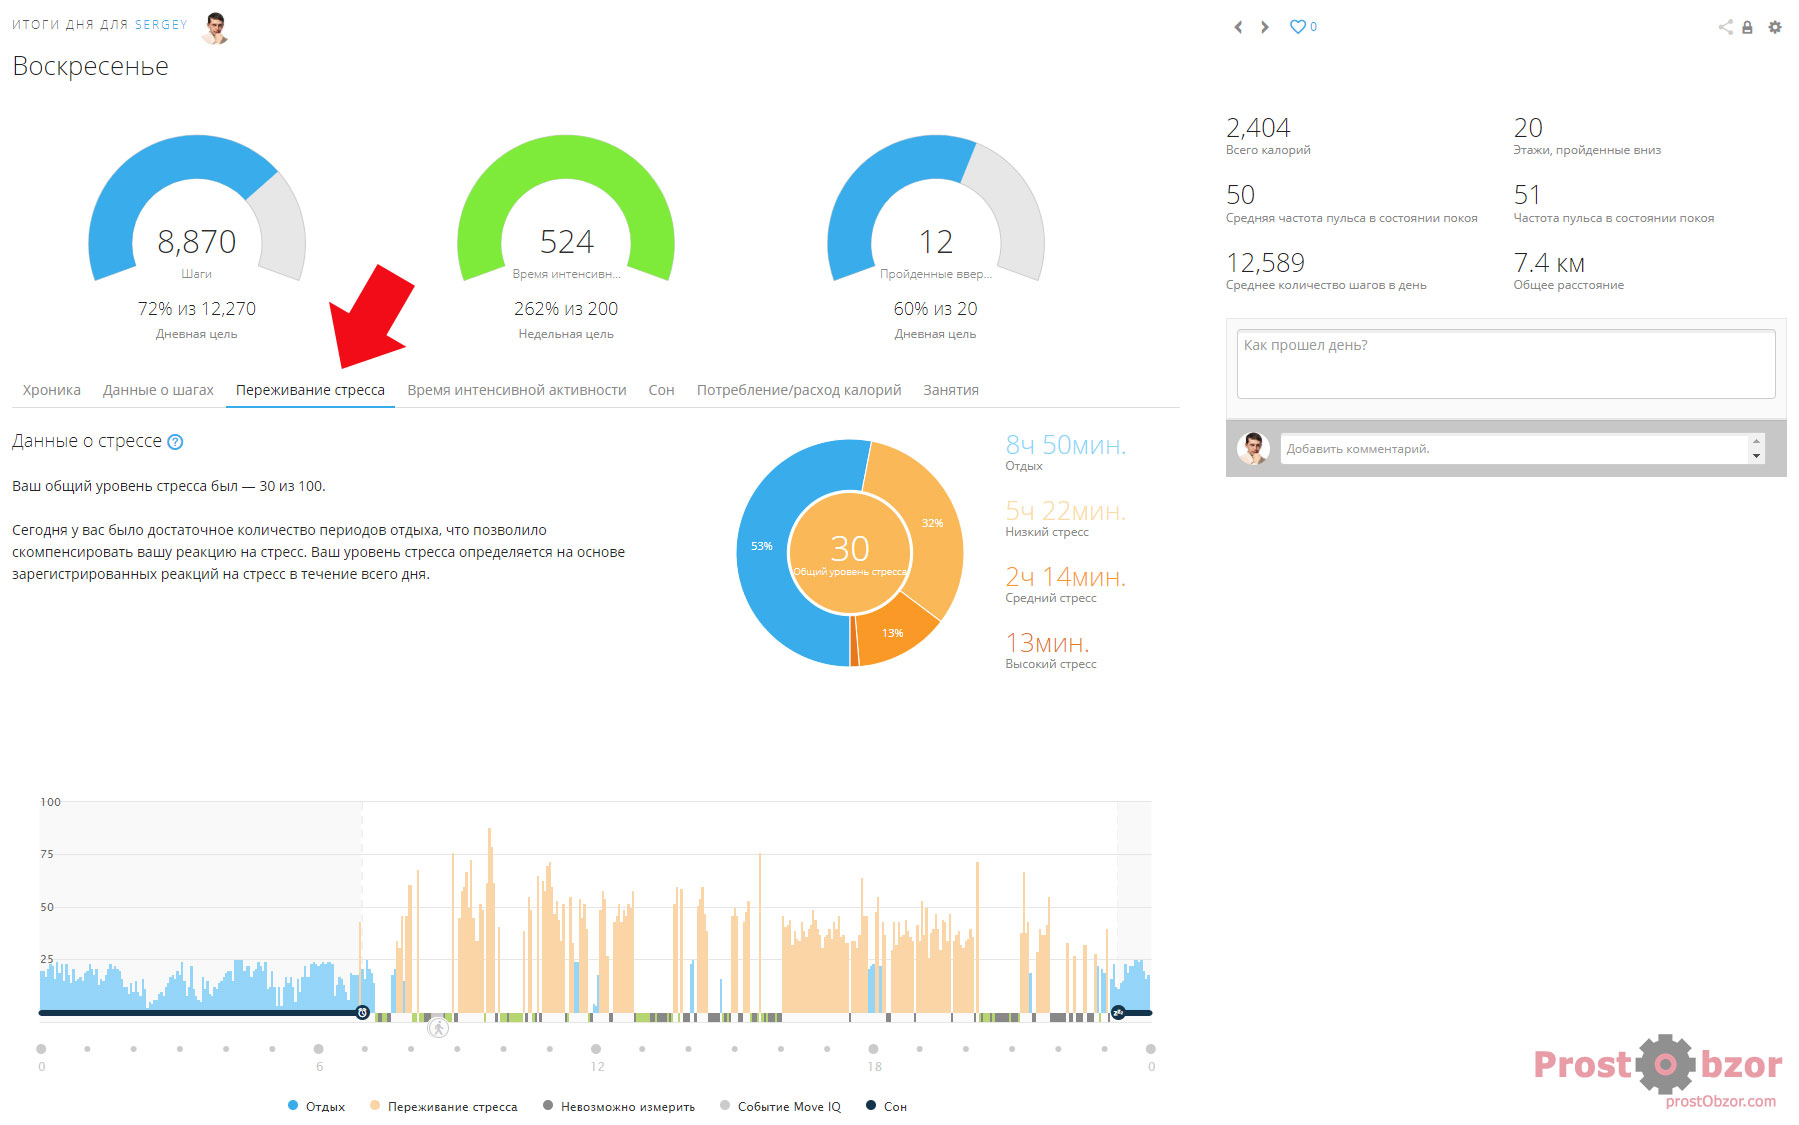
Task: Click the privacy lock icon
Action: [1747, 28]
